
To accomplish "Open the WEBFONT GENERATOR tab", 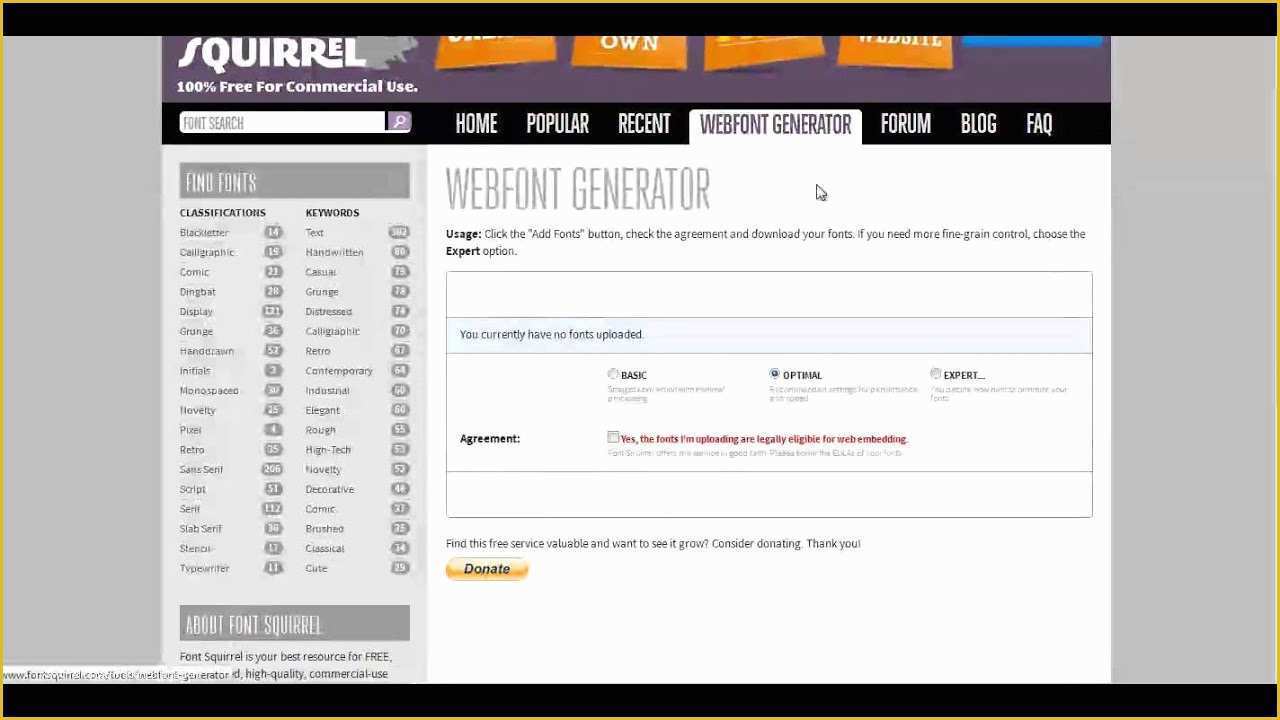I will (775, 125).
